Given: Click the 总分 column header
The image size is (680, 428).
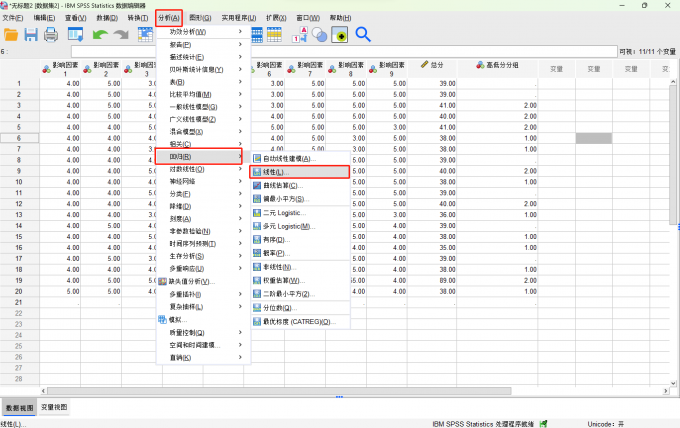Looking at the screenshot, I should 432,68.
